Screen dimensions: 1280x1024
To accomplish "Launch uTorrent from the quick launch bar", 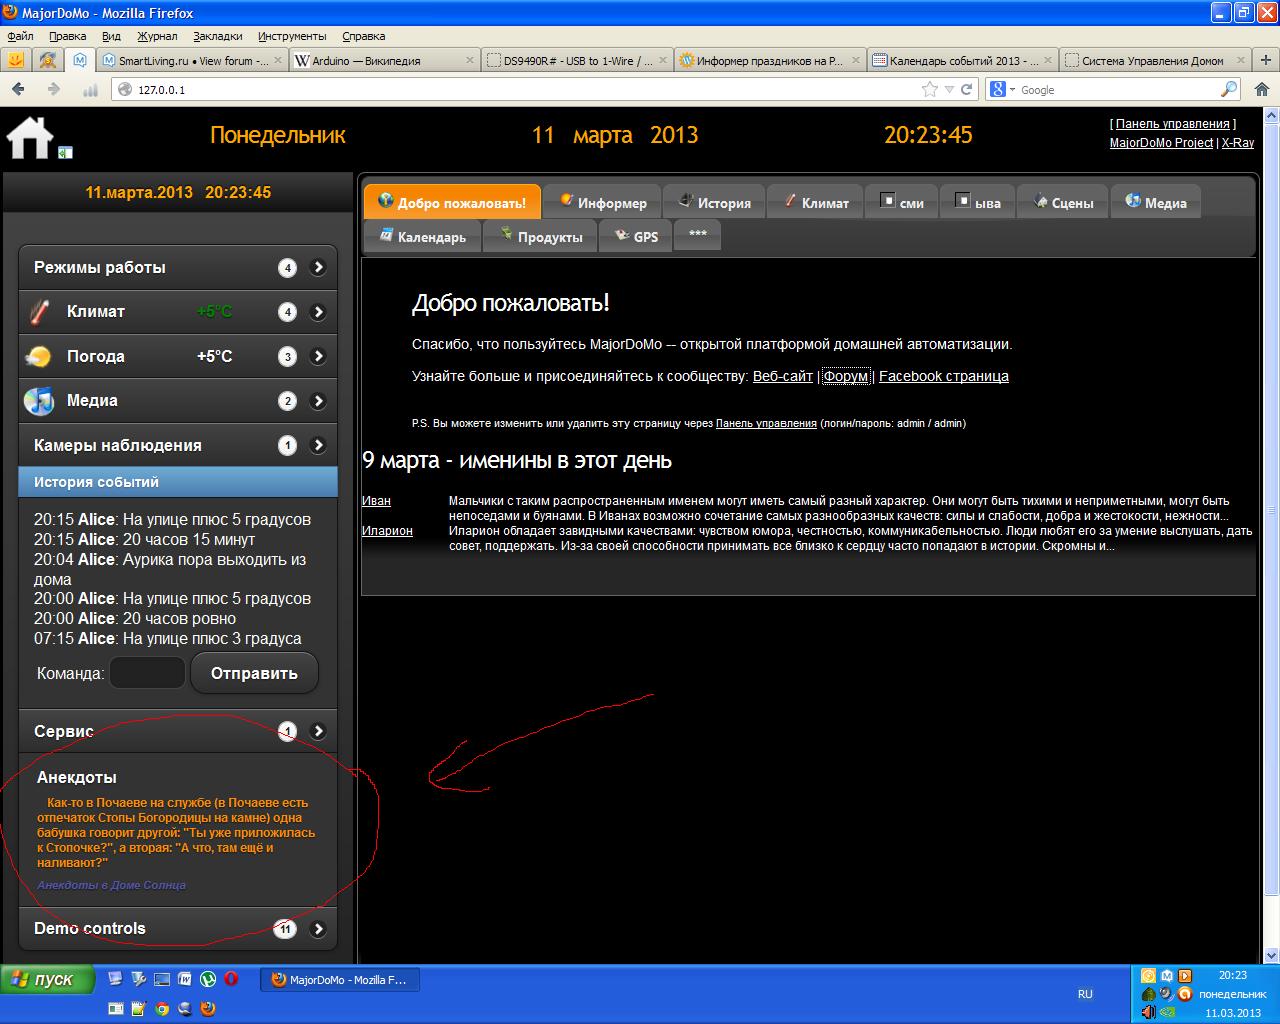I will (x=208, y=980).
